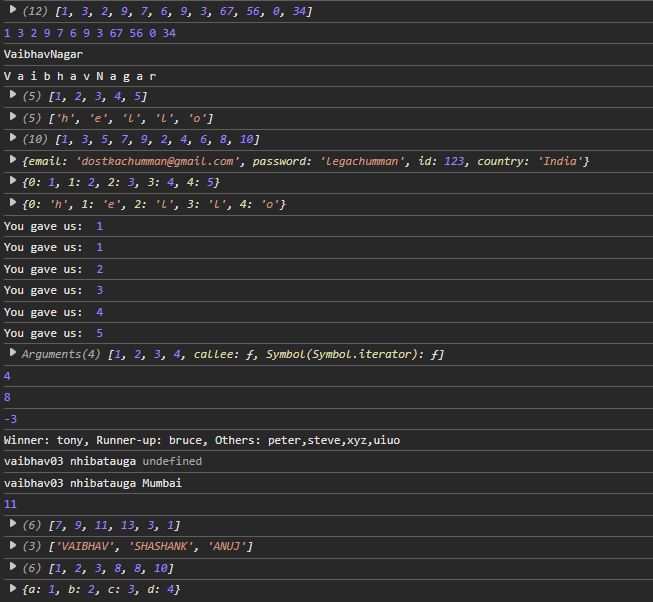Click the 'You gave us: 4' line
653x602 pixels.
[x=53, y=312]
